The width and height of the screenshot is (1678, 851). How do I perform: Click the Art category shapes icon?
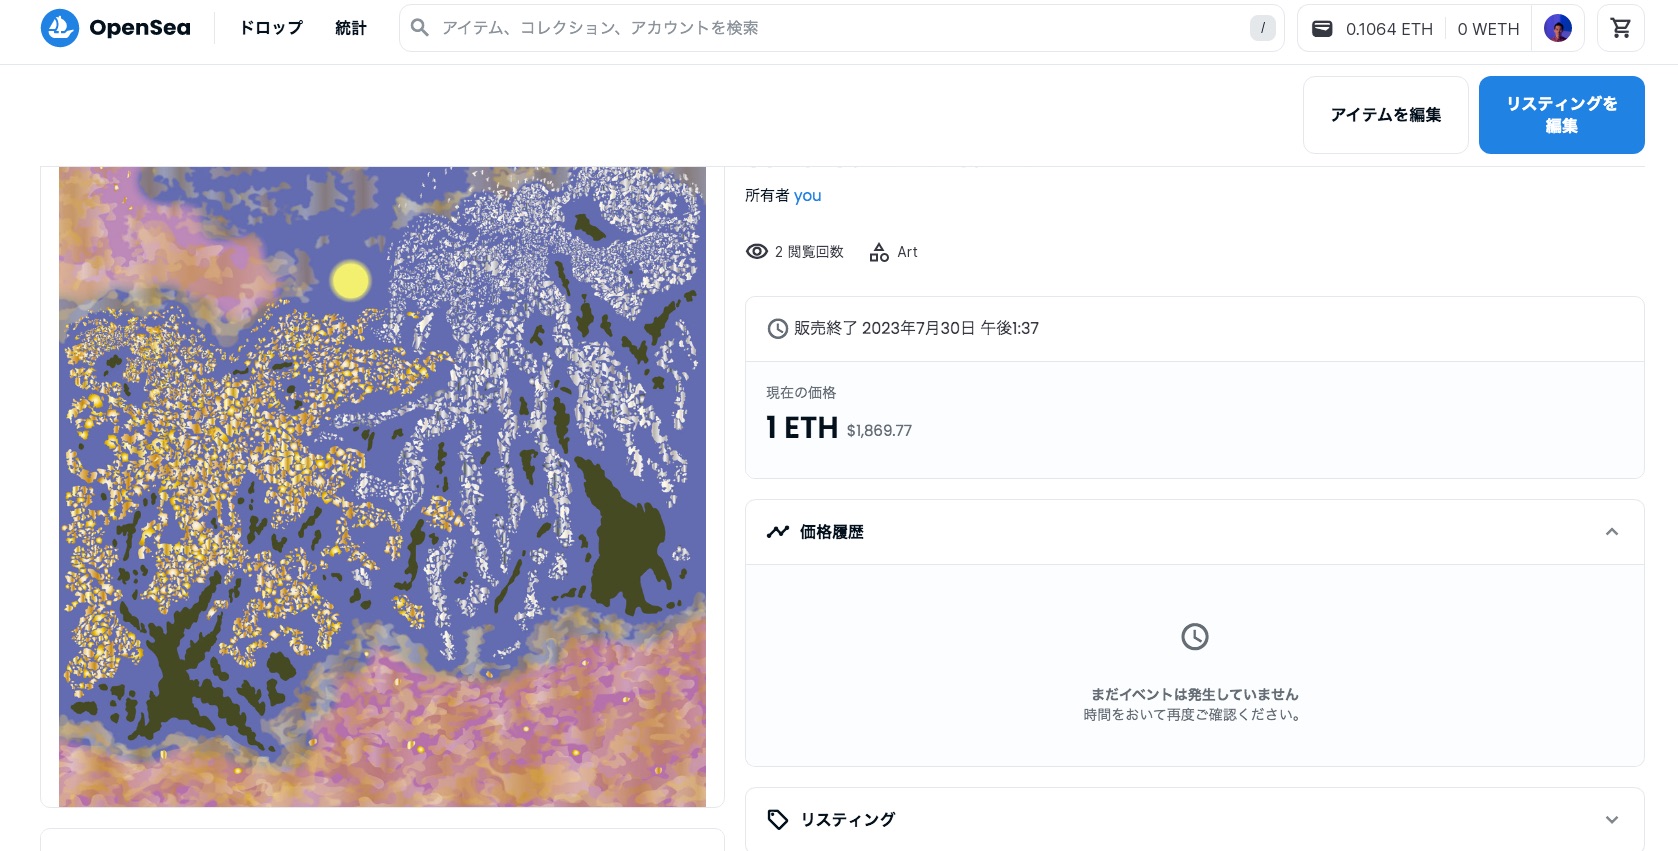879,252
